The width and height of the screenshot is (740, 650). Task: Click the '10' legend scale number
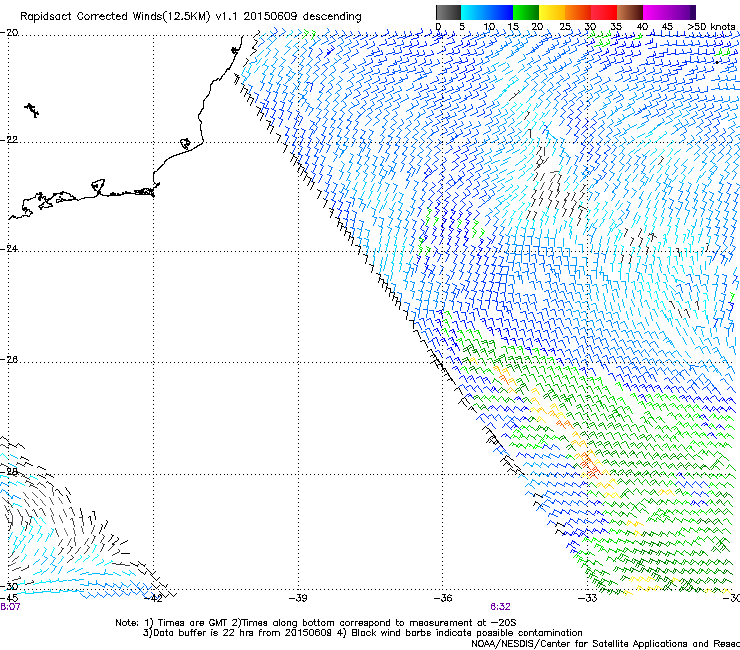488,27
